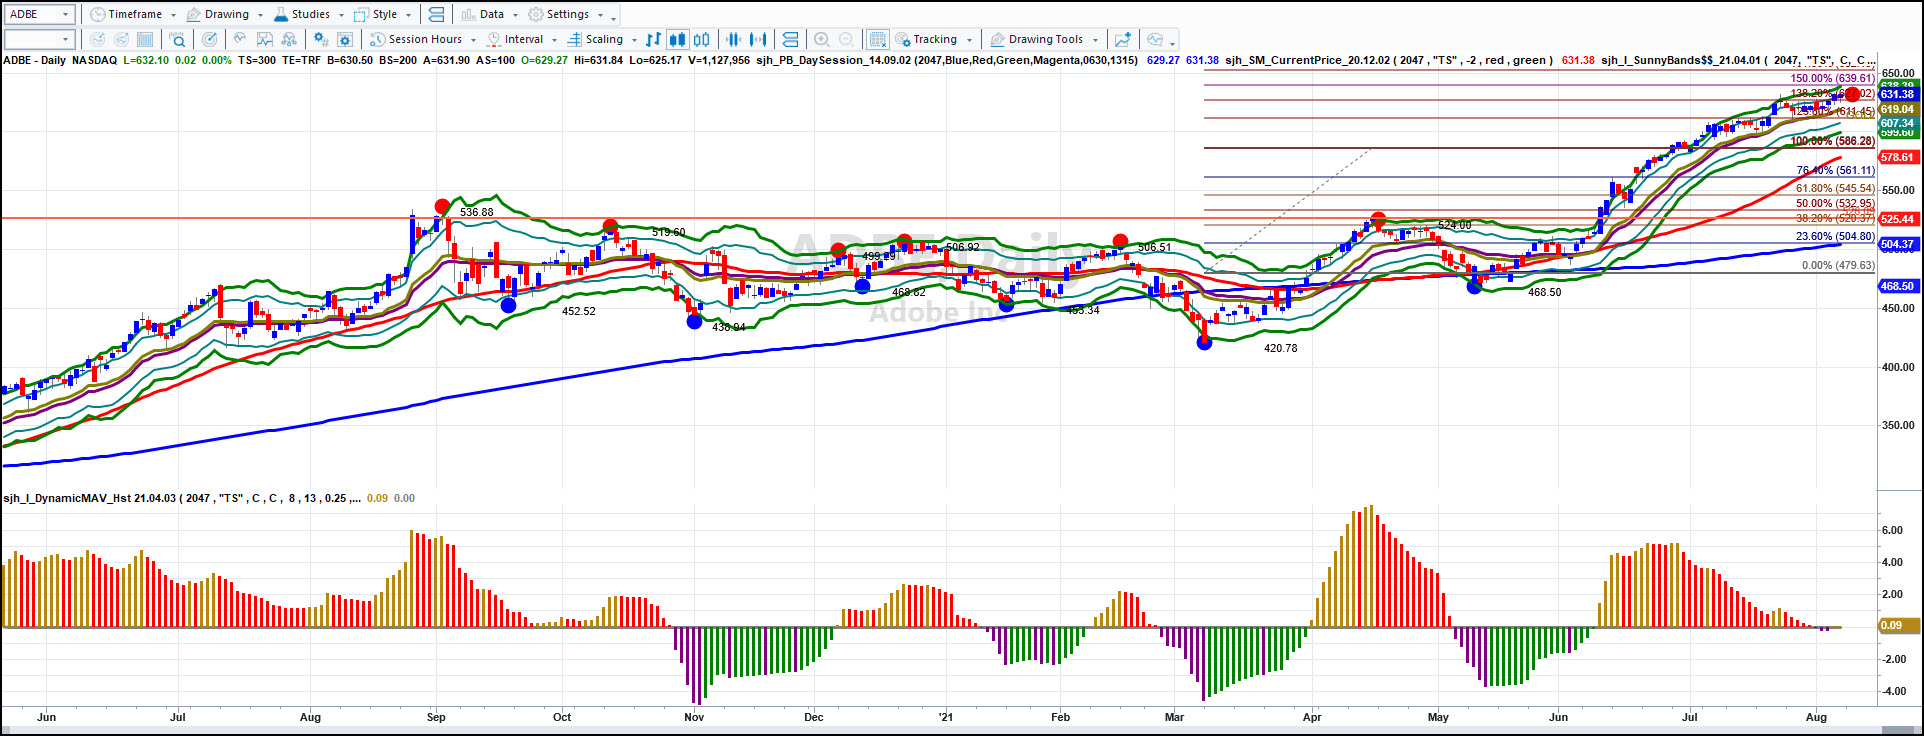Click the '23.60% (504.80)' Fibonacci label
This screenshot has height=736, width=1924.
(1835, 237)
